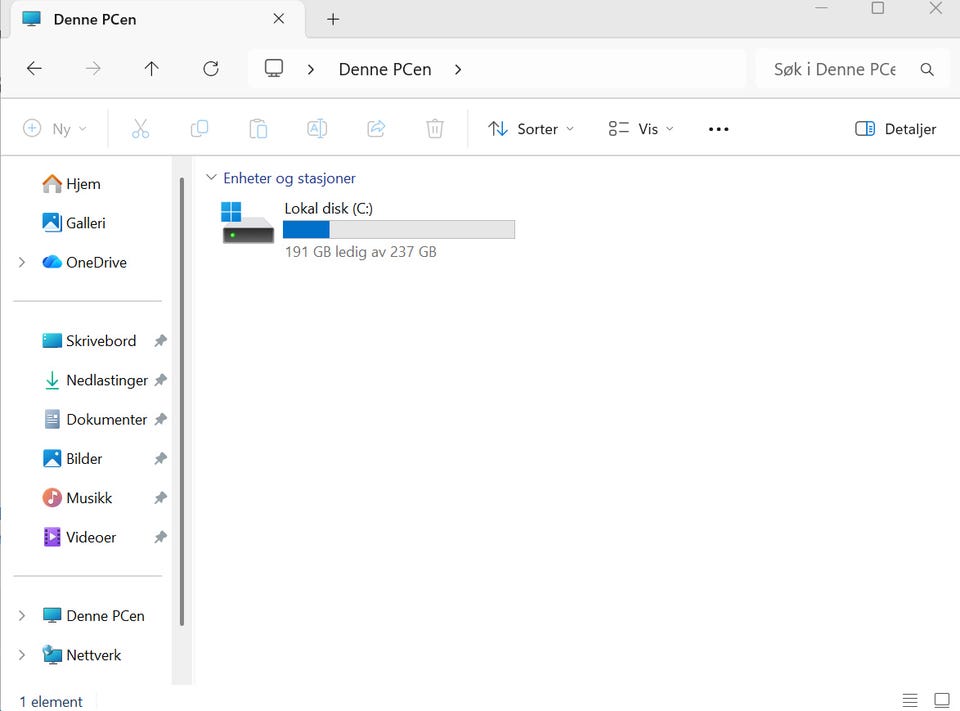Expand the OneDrive tree node
This screenshot has height=711, width=960.
point(22,262)
